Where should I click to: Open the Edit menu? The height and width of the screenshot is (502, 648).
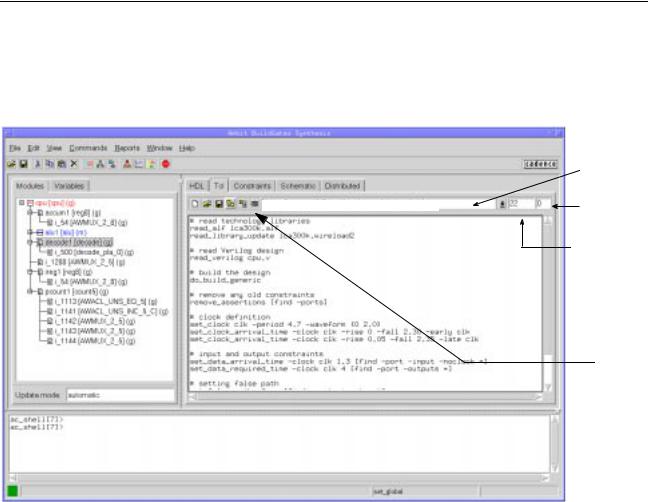pos(33,148)
